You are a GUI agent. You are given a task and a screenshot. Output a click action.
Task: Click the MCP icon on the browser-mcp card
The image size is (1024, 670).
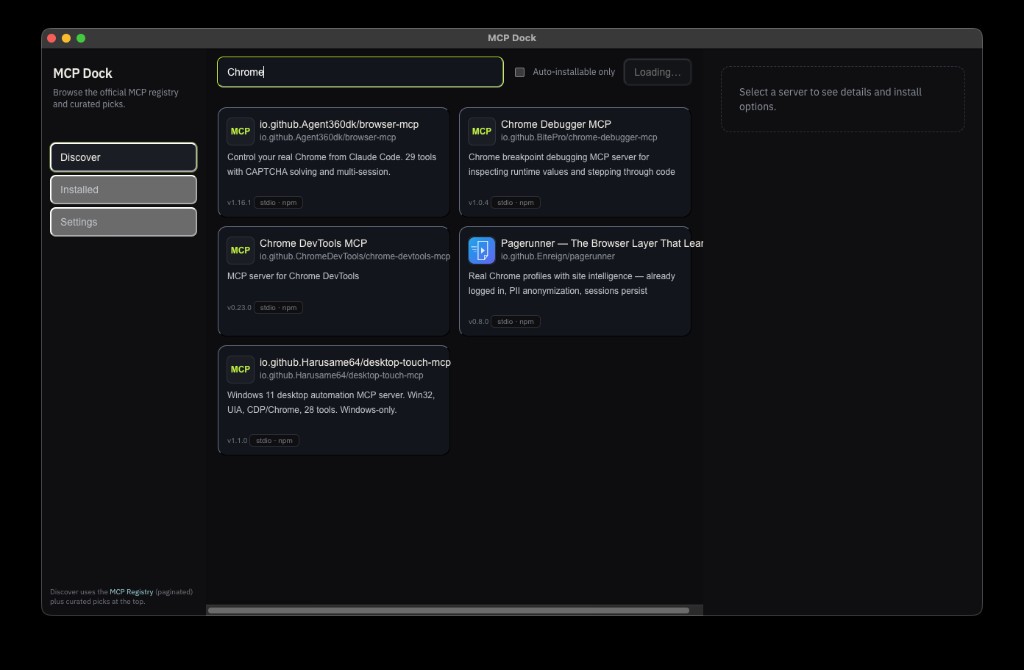tap(240, 131)
